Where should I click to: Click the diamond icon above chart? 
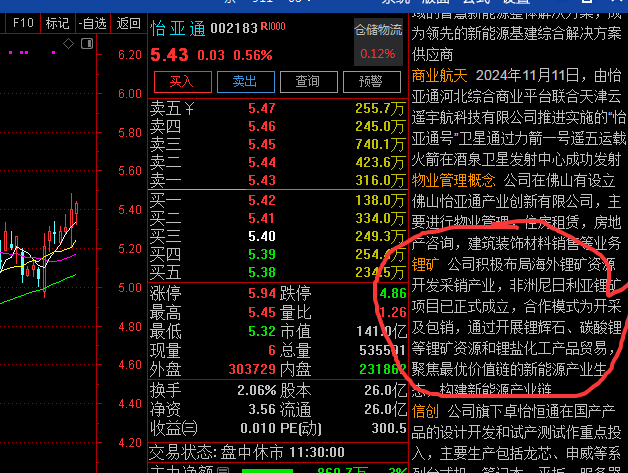click(x=68, y=43)
